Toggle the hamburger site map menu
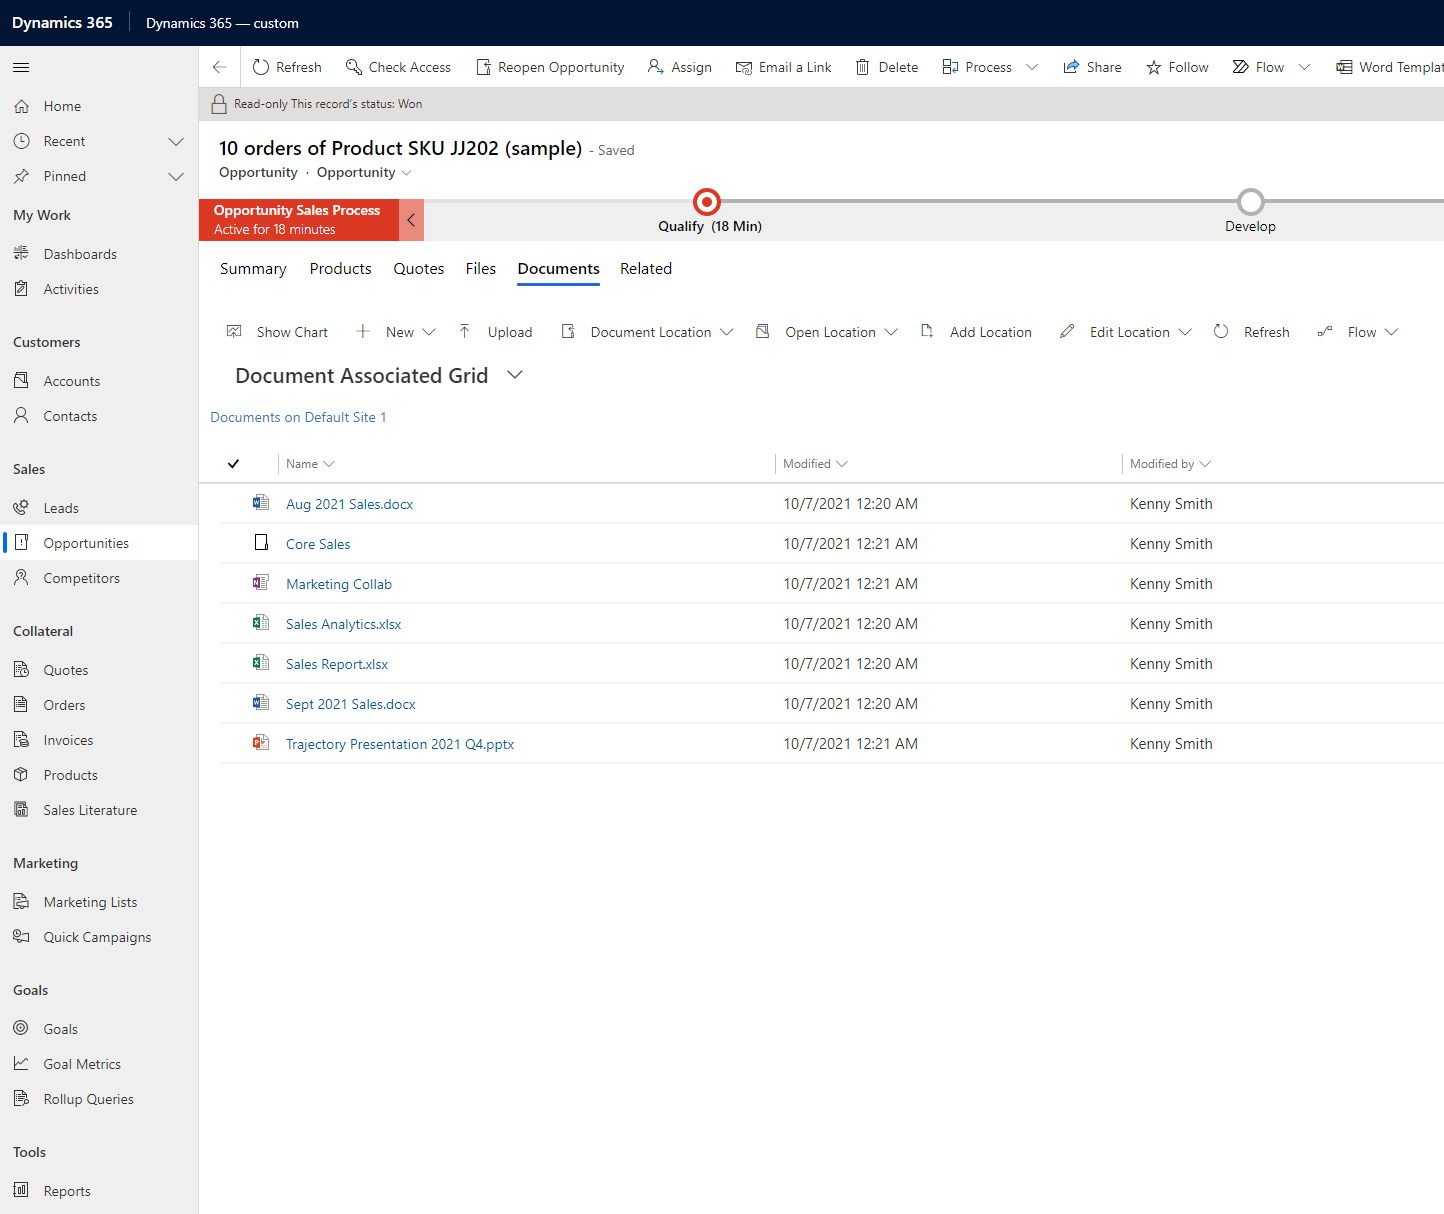The image size is (1444, 1214). (21, 67)
